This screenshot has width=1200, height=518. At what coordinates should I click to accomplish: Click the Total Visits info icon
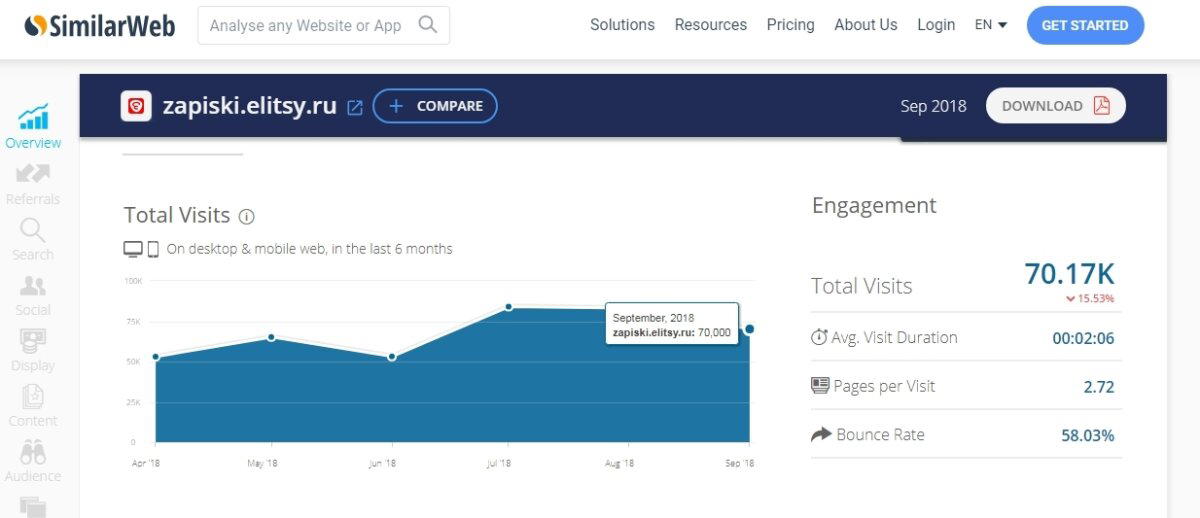click(247, 216)
